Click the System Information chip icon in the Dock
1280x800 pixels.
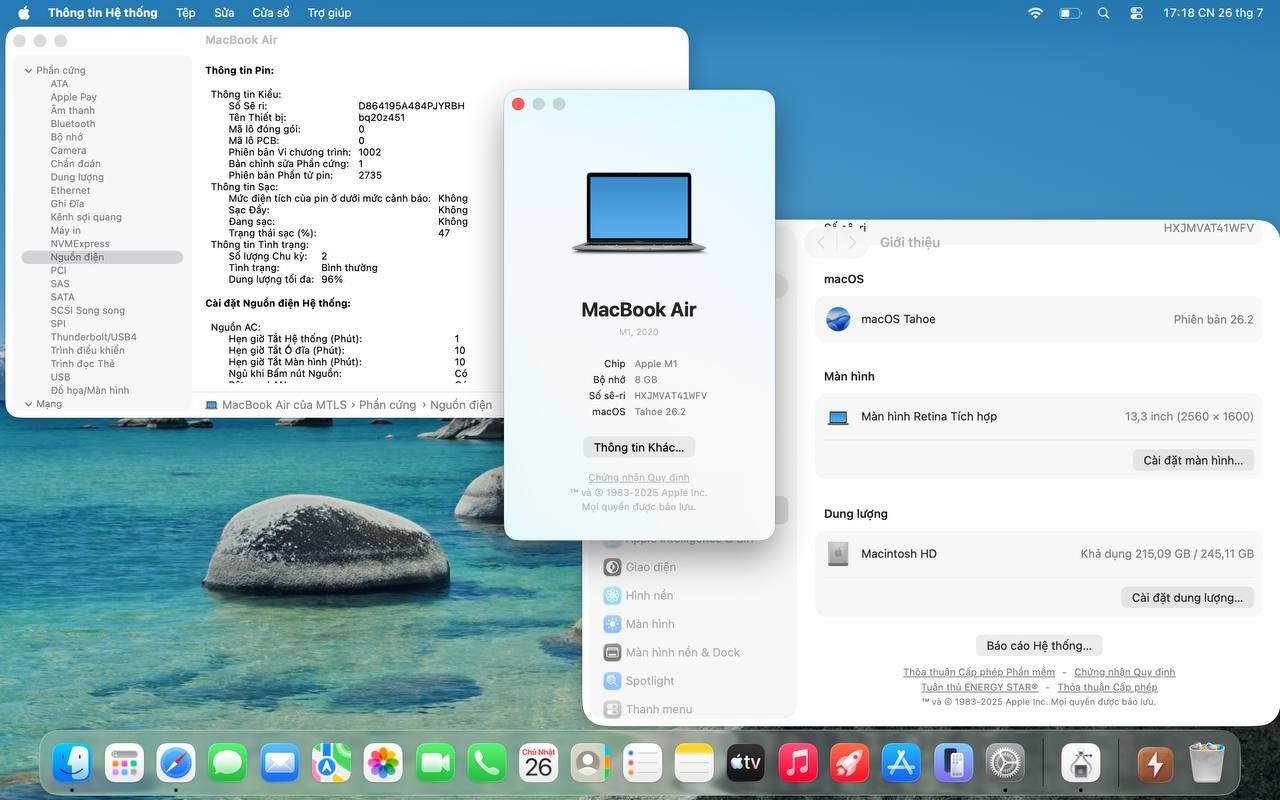click(x=1080, y=764)
